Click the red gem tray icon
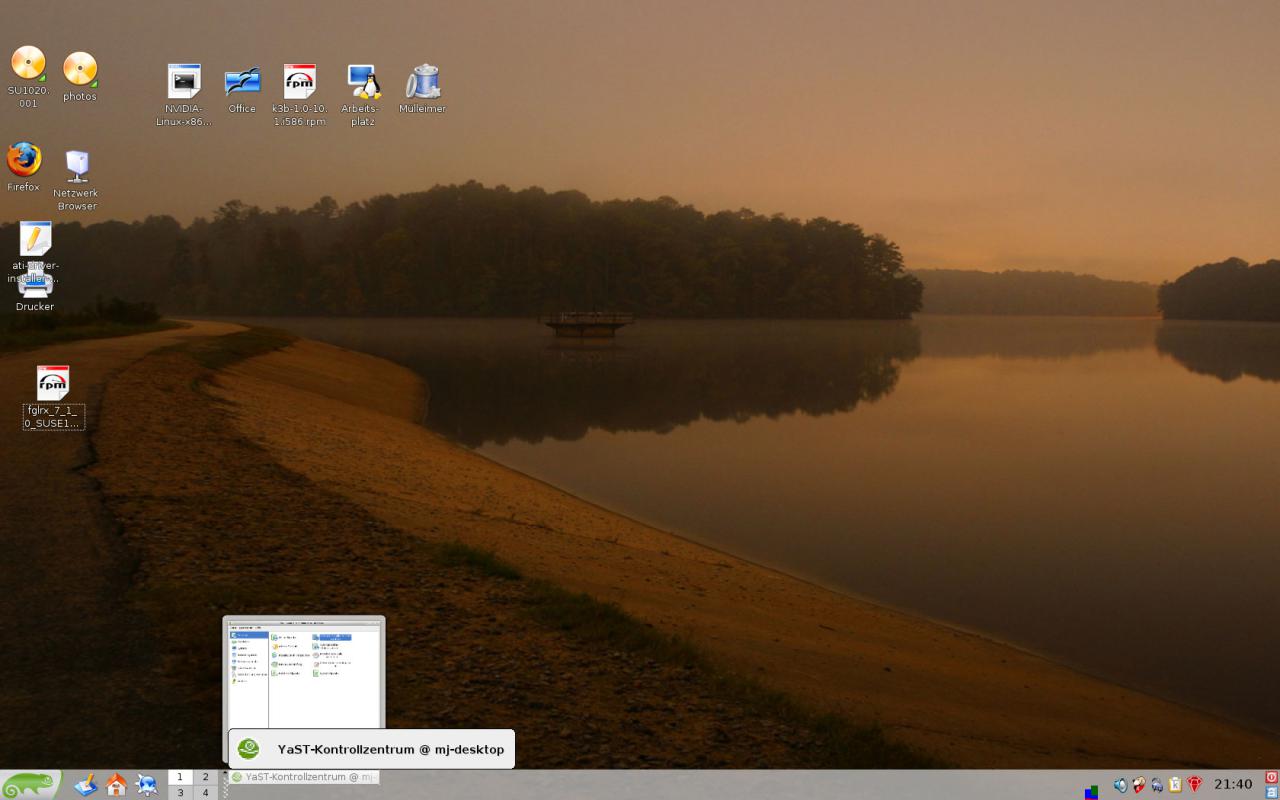 click(x=1194, y=785)
